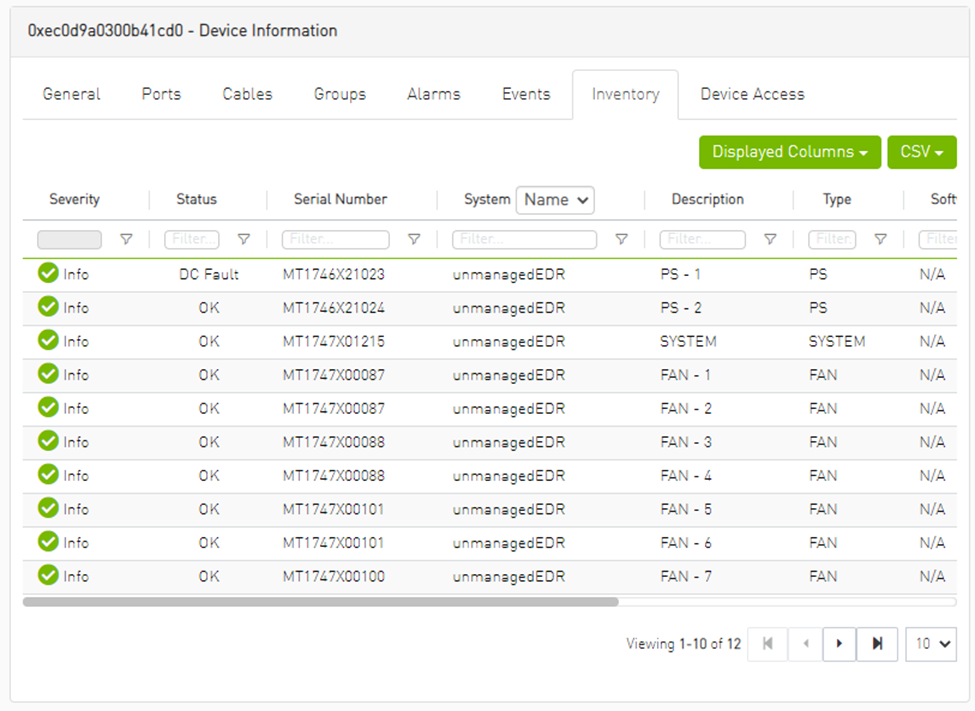Sort by the Description column header
This screenshot has height=711, width=975.
coord(707,200)
